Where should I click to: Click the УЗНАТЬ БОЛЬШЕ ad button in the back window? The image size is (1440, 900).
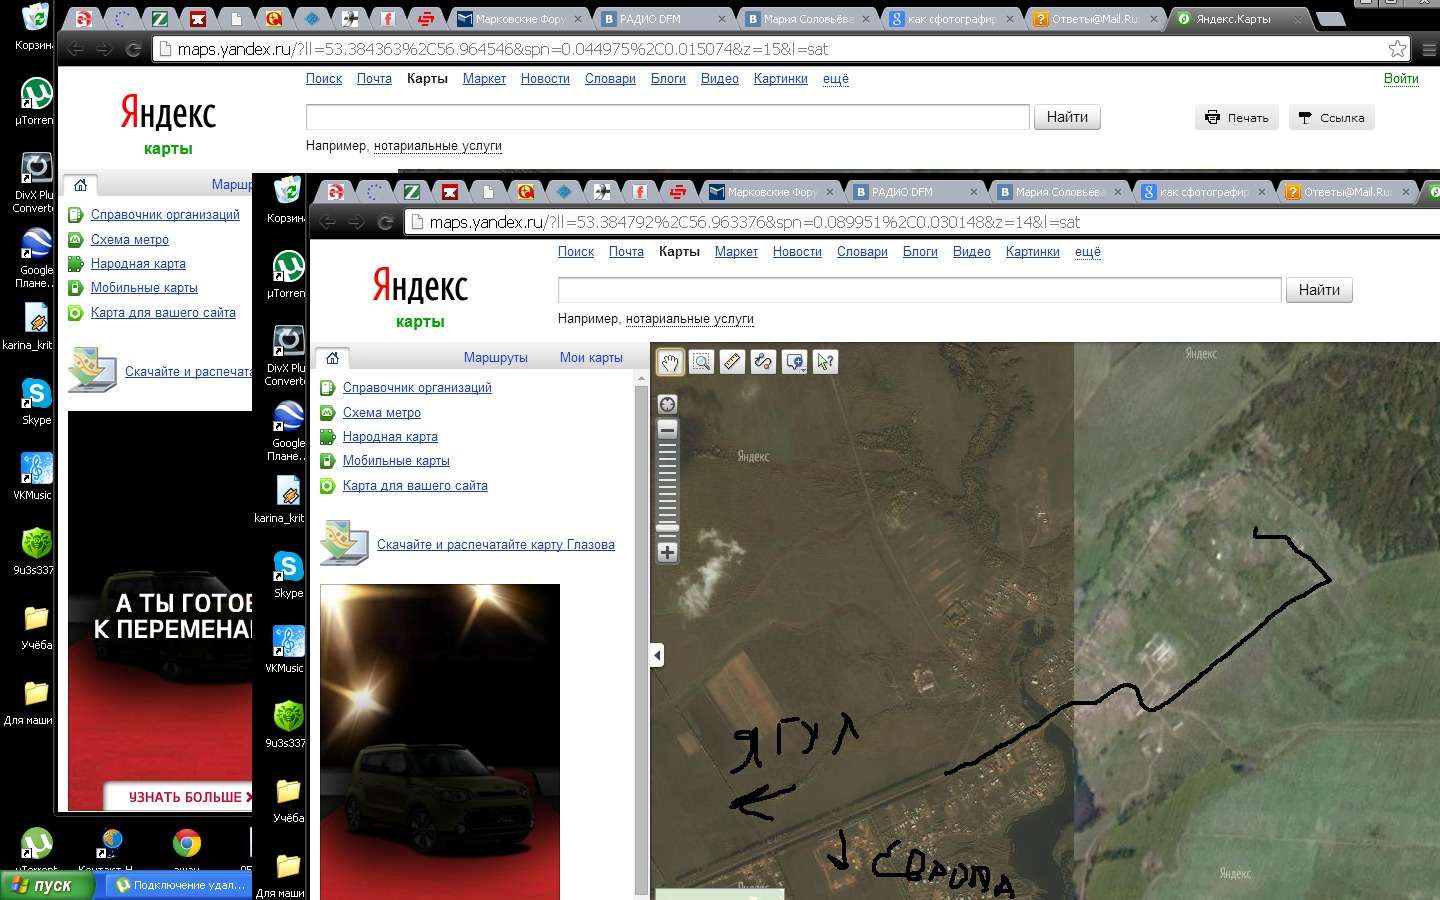click(180, 797)
